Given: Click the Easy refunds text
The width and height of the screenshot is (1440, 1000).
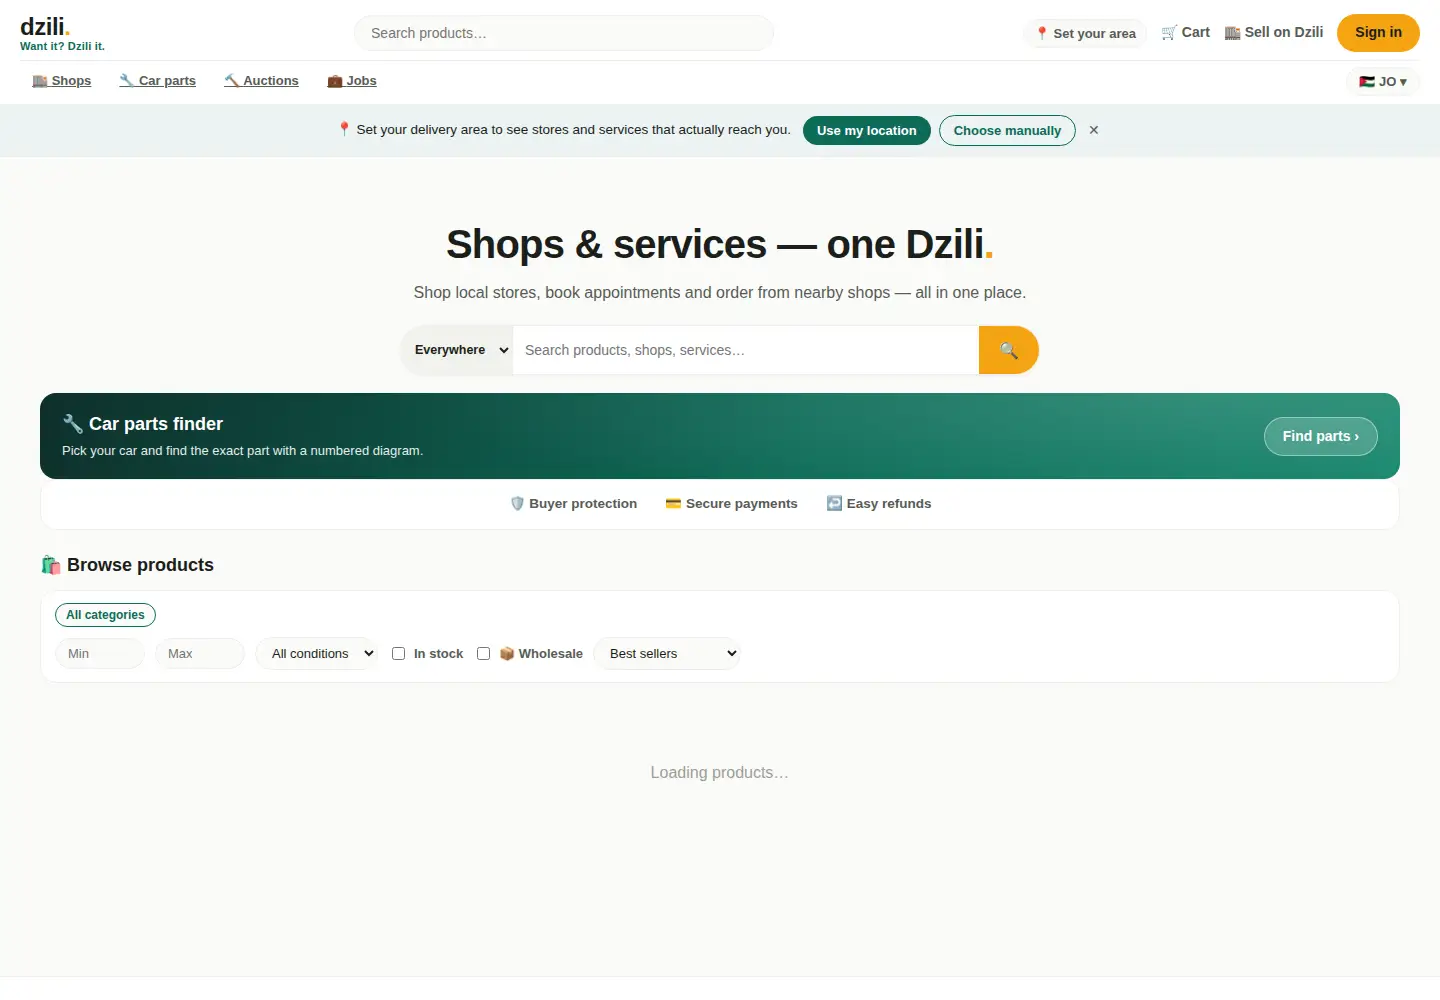Looking at the screenshot, I should [x=889, y=504].
